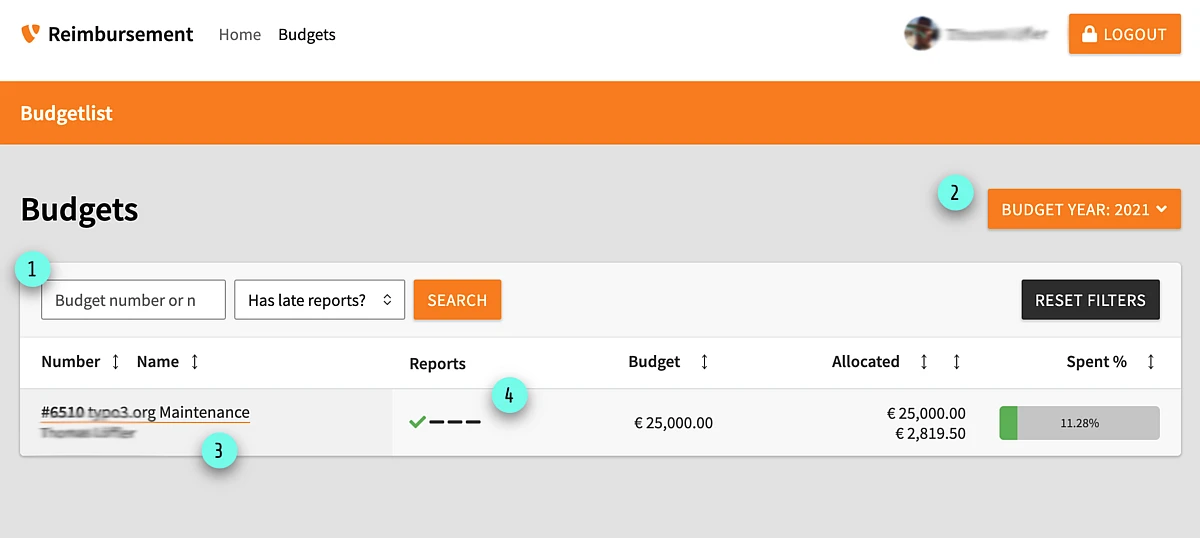The image size is (1200, 538).
Task: Click the user avatar picture
Action: (920, 34)
